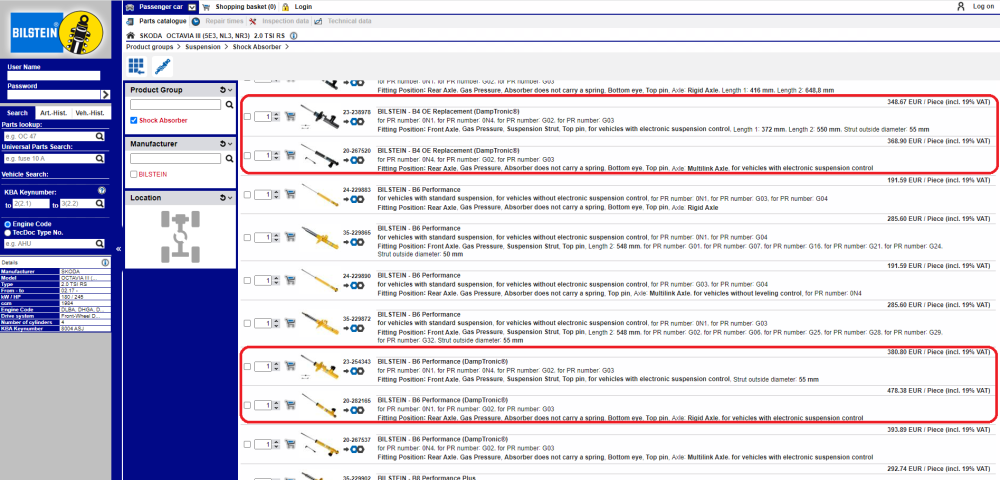Viewport: 1000px width, 480px height.
Task: Click the home icon beside SKODA
Action: click(131, 36)
